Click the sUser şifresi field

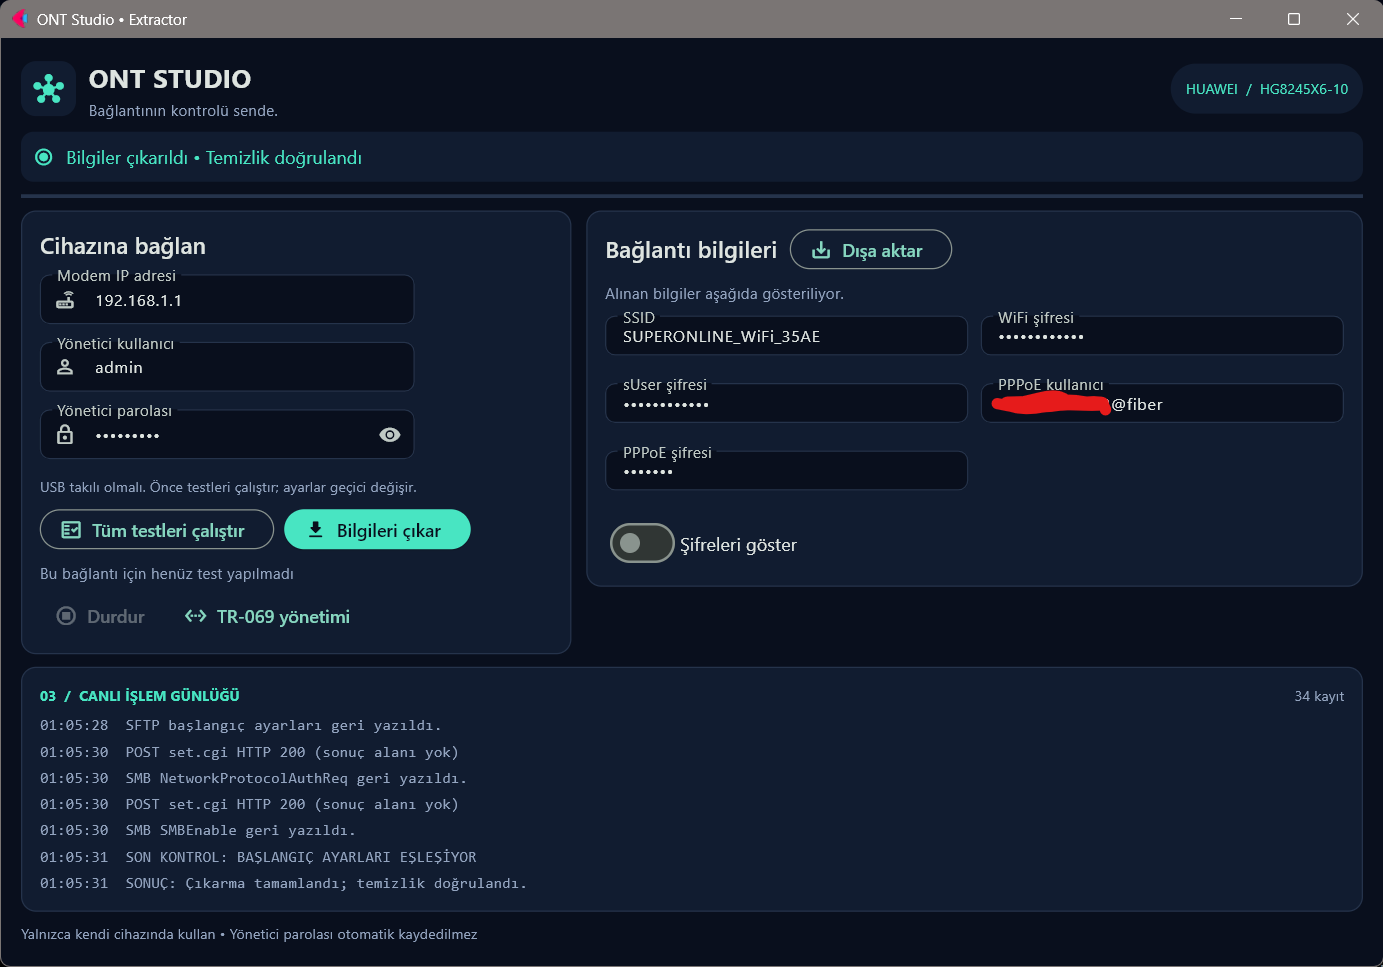[786, 403]
